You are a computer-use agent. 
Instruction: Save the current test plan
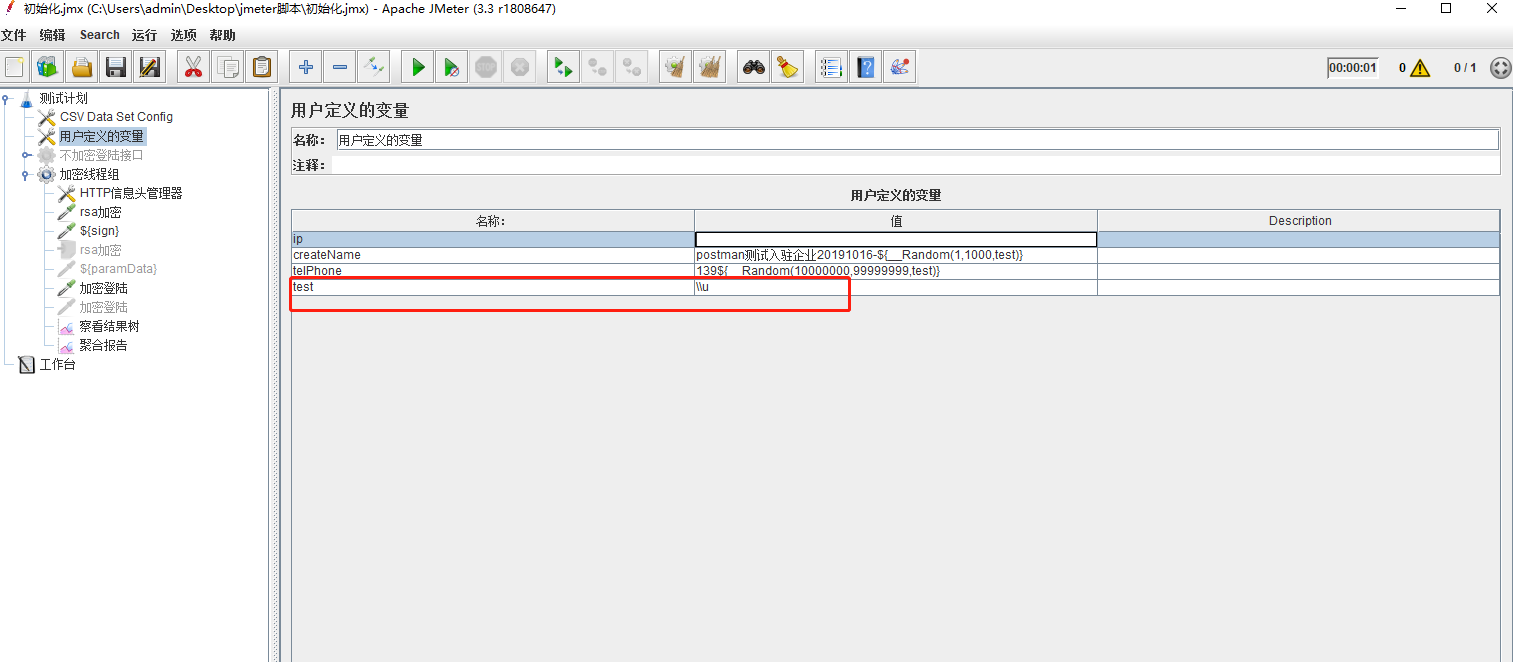tap(114, 66)
